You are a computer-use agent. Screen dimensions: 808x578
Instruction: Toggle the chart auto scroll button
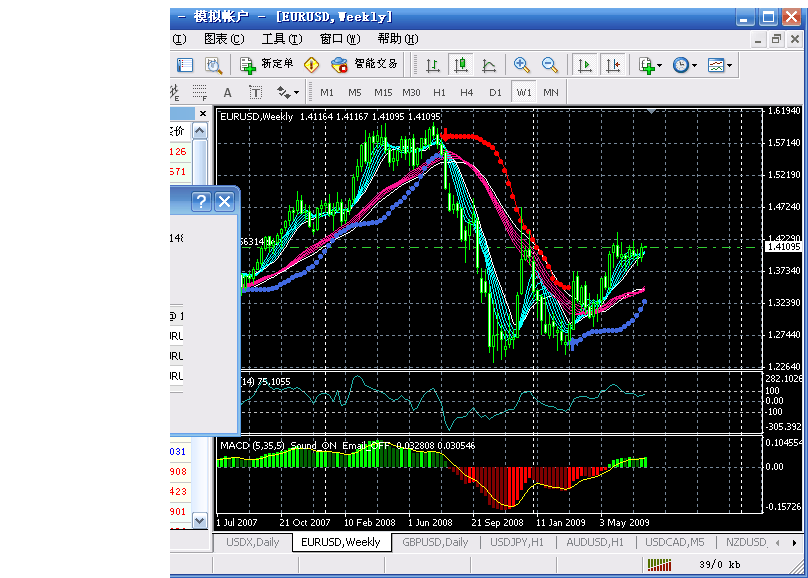[585, 65]
